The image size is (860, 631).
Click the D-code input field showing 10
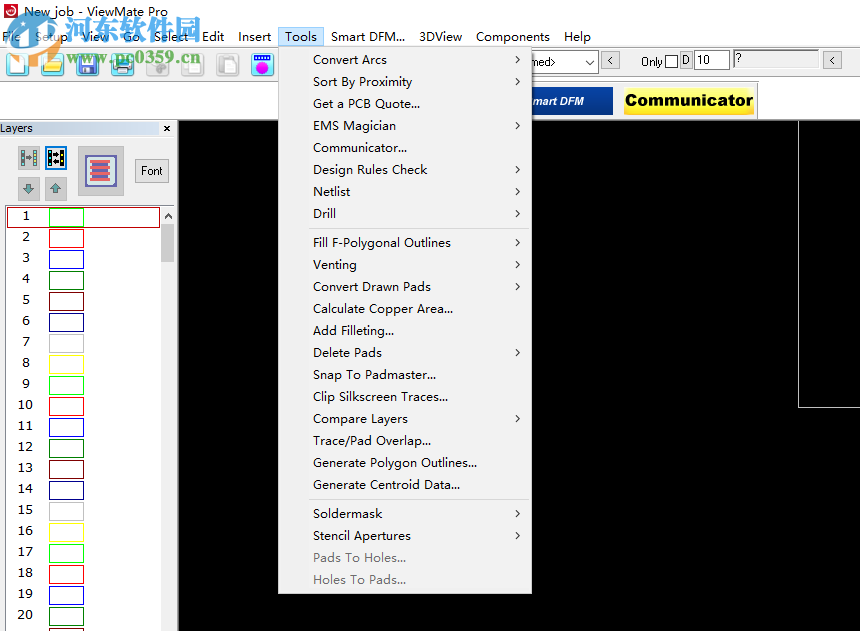pyautogui.click(x=711, y=61)
